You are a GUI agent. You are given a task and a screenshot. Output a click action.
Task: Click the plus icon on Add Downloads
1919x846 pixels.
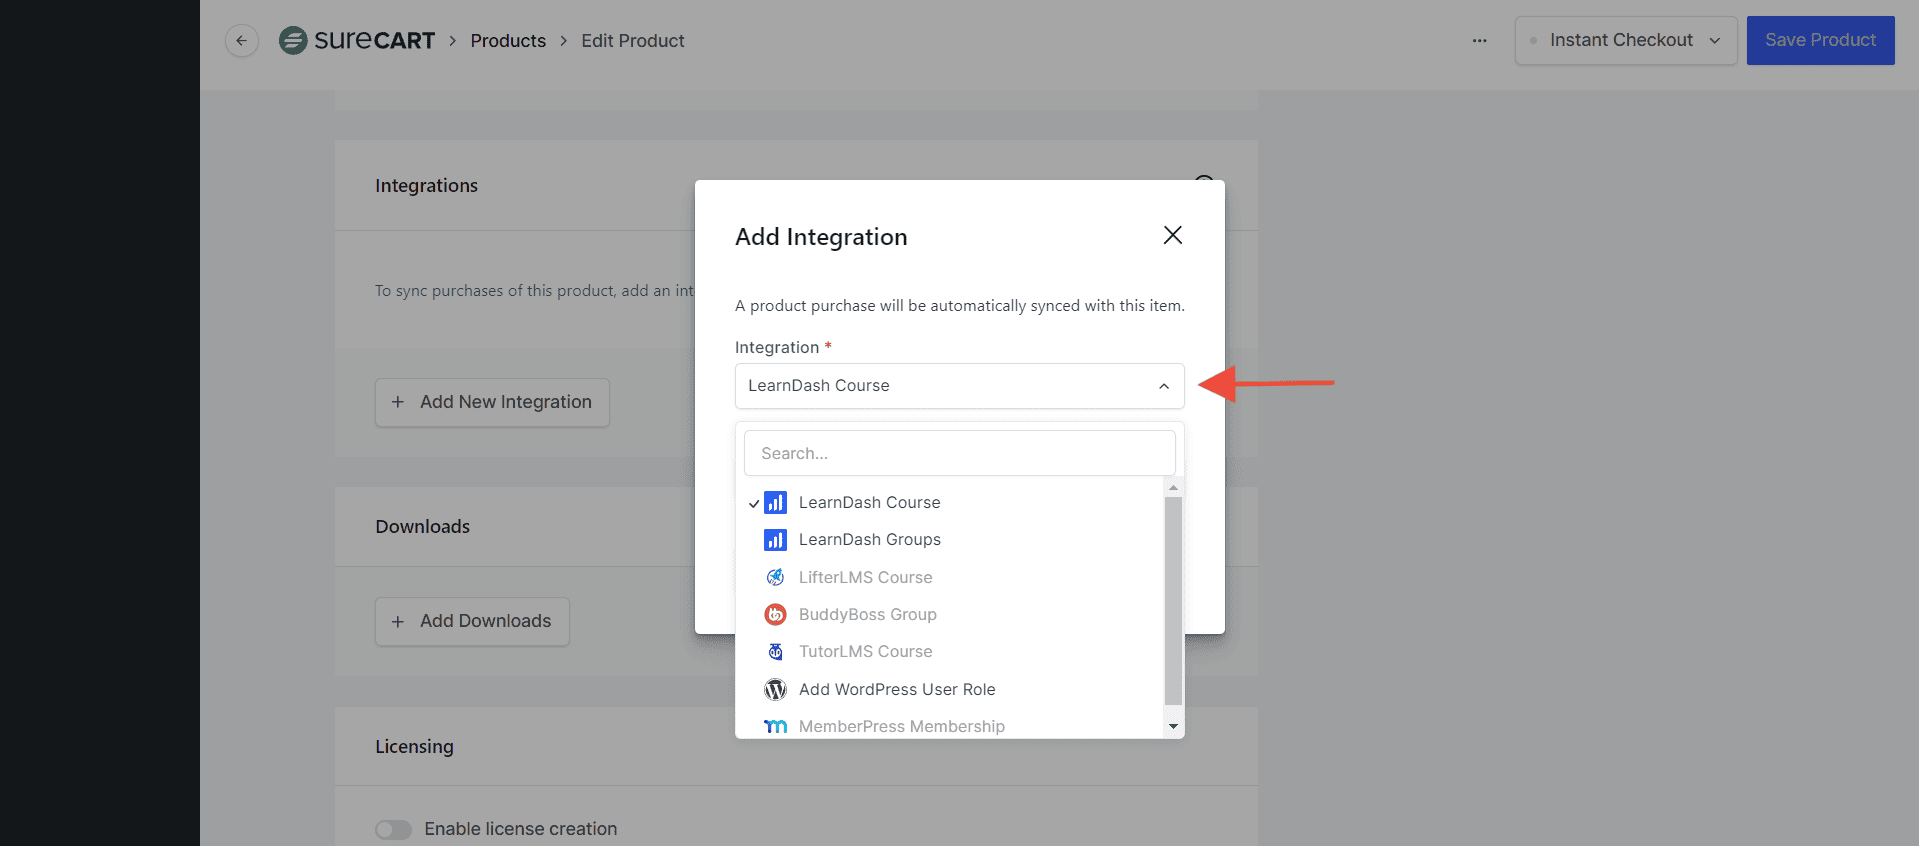click(398, 621)
